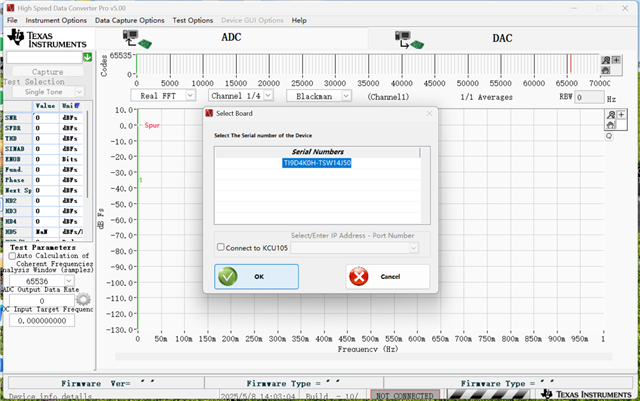Select serial number TI9D4K0H-TSW14J50
This screenshot has height=401, width=640.
tap(317, 163)
